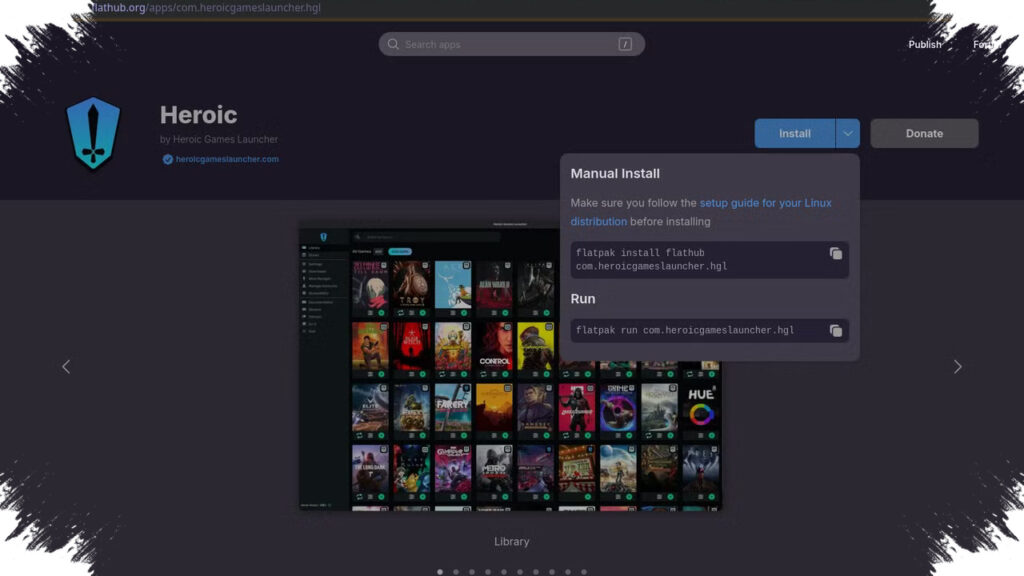This screenshot has width=1024, height=576.
Task: Click the magnifier icon in search bar
Action: [x=392, y=44]
